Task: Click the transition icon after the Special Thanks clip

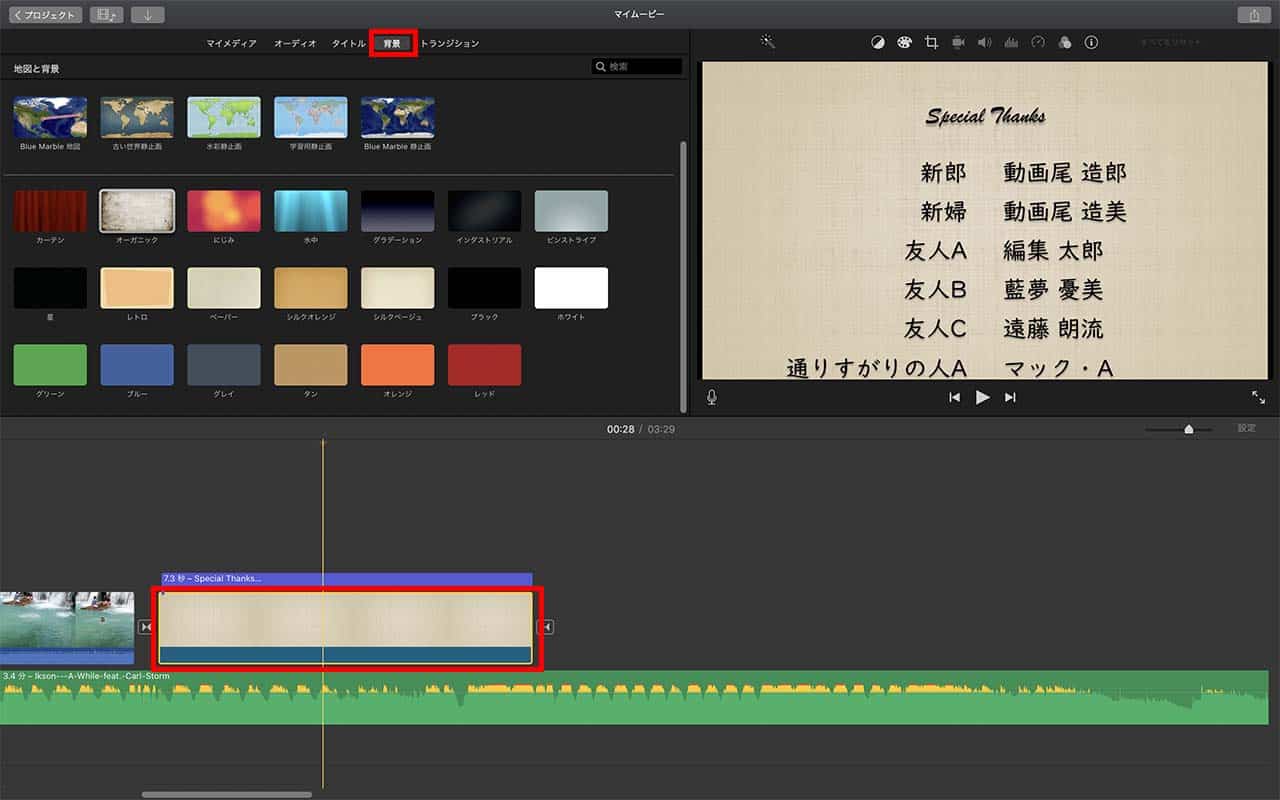Action: coord(545,627)
